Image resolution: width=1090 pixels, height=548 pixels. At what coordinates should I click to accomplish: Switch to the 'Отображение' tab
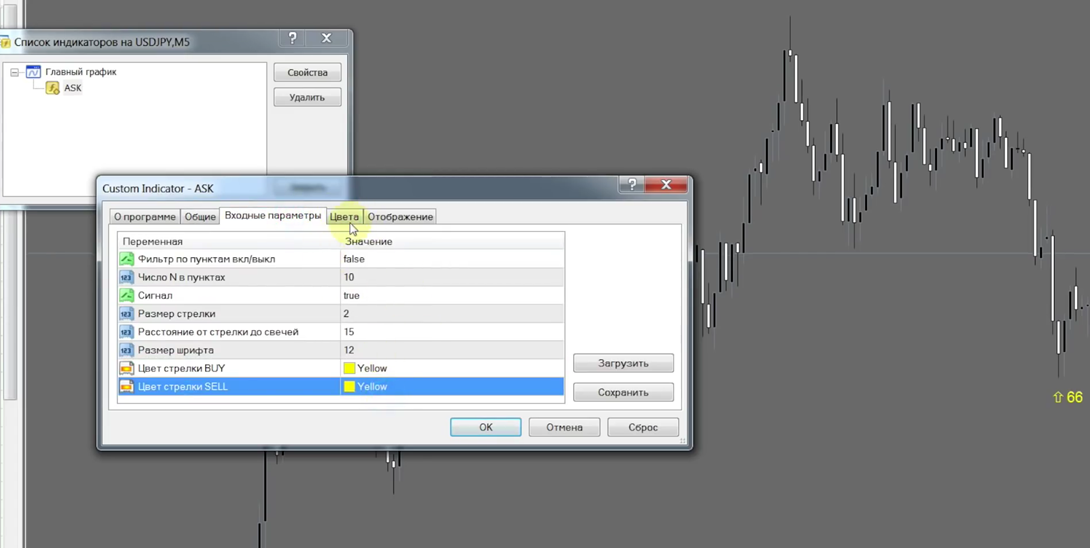coord(400,217)
